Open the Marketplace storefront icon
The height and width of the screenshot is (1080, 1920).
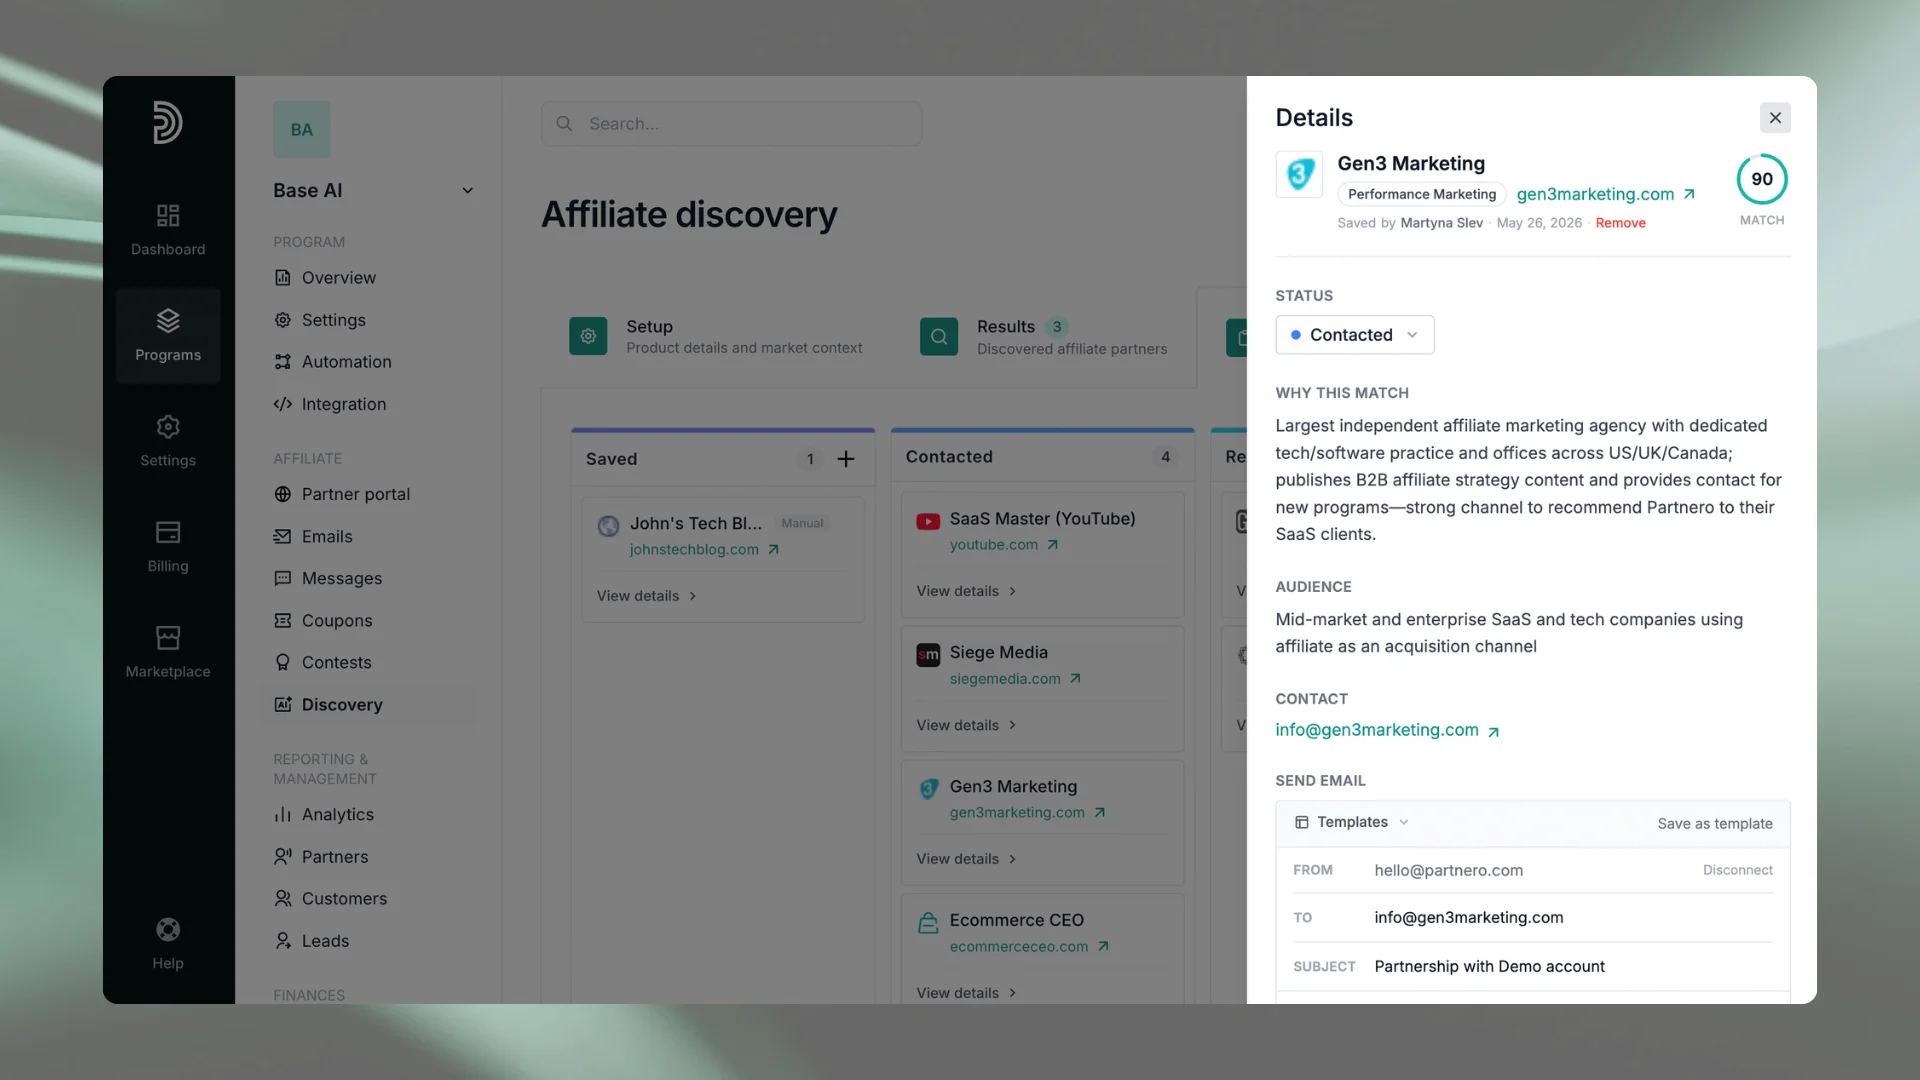[x=168, y=637]
